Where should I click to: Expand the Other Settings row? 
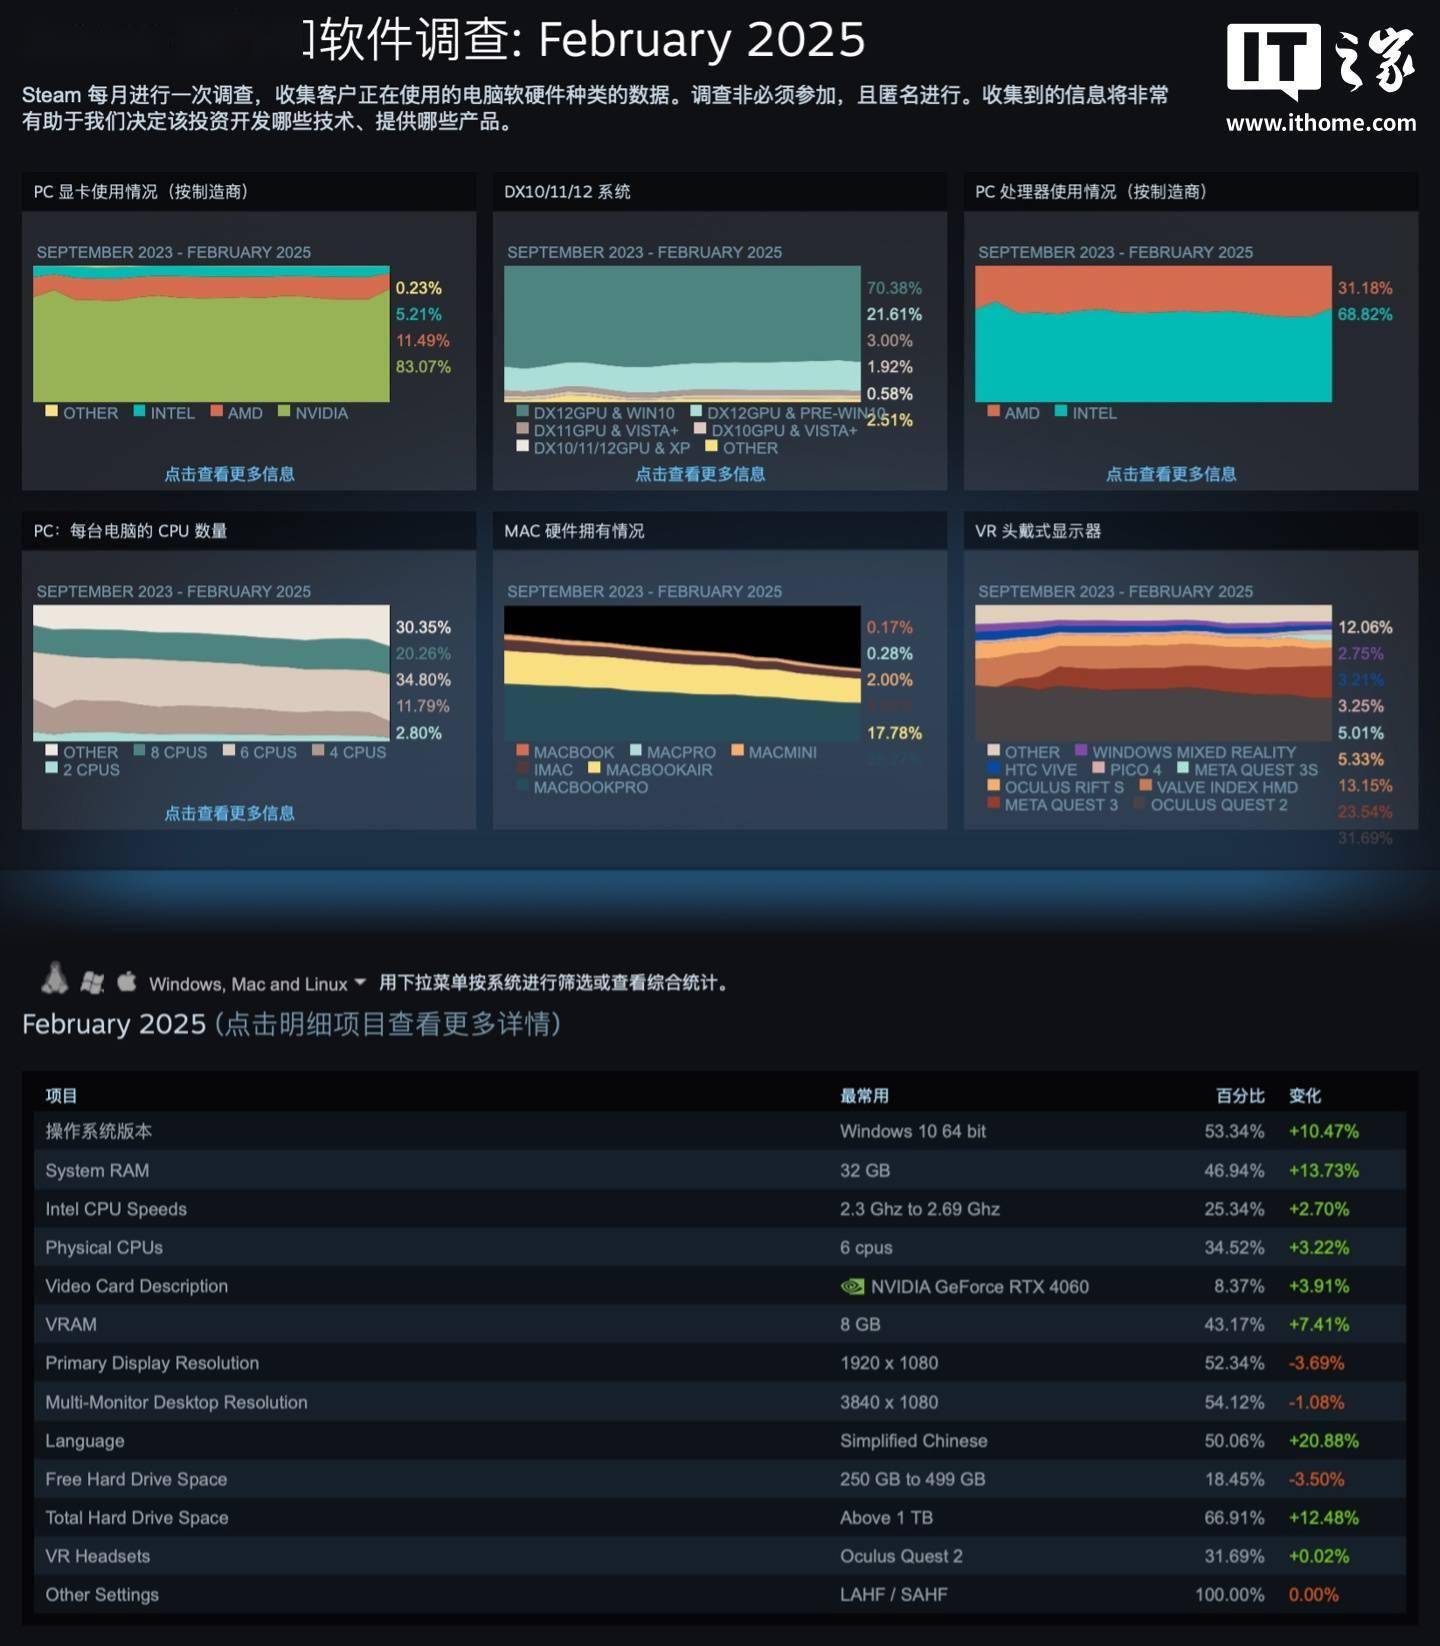tap(720, 1594)
